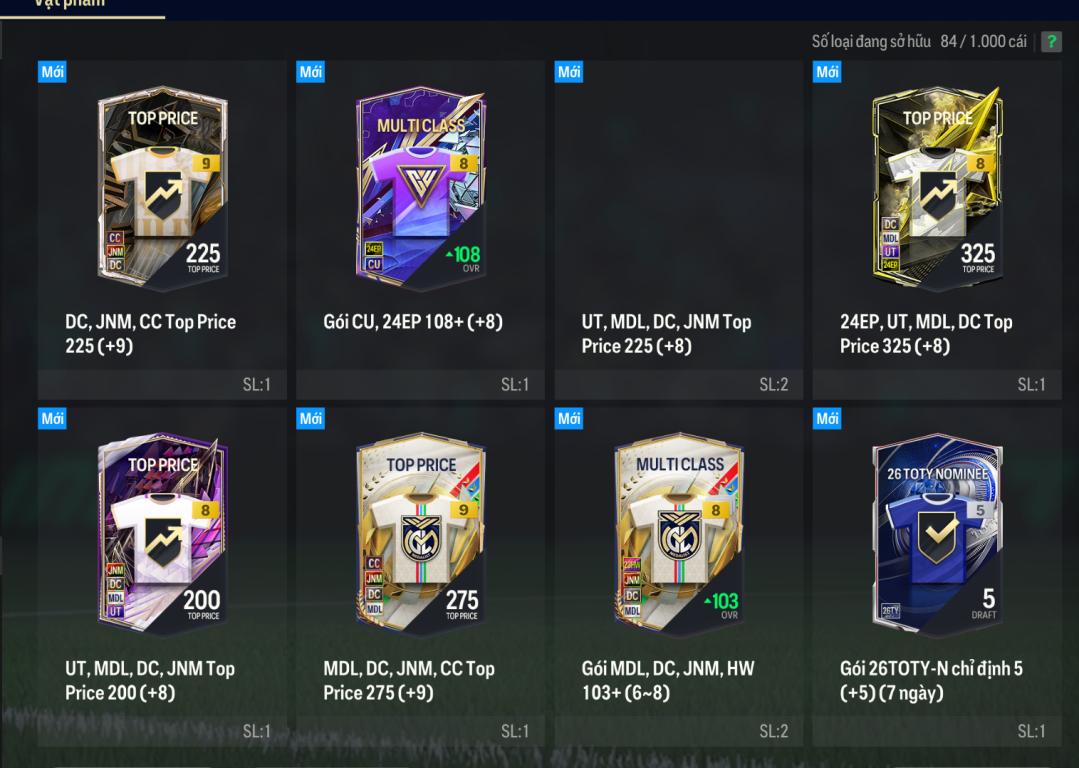The height and width of the screenshot is (768, 1079).
Task: Open the green question mark help icon
Action: point(1051,41)
